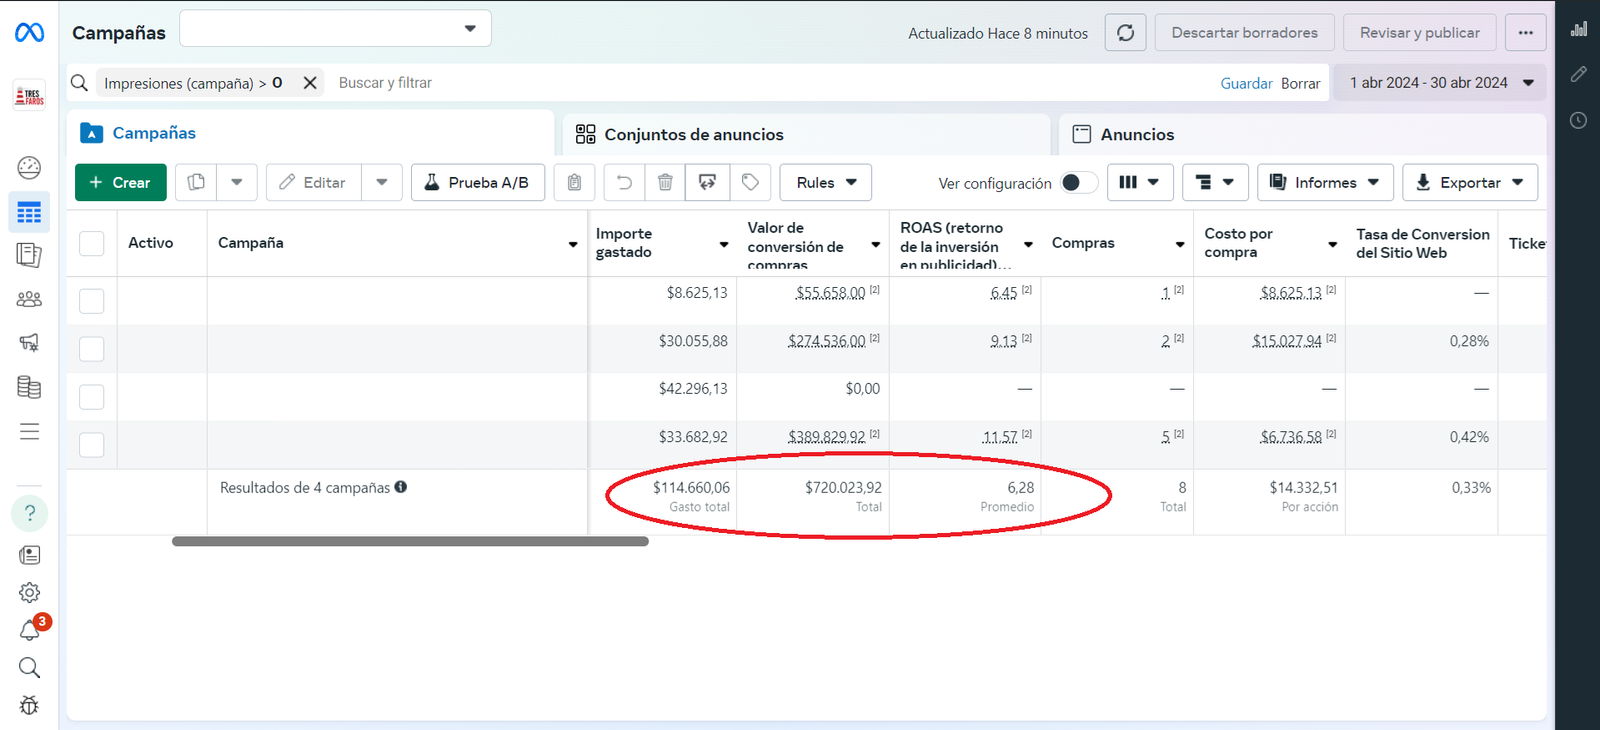
Task: Click the green Crear button
Action: [121, 182]
